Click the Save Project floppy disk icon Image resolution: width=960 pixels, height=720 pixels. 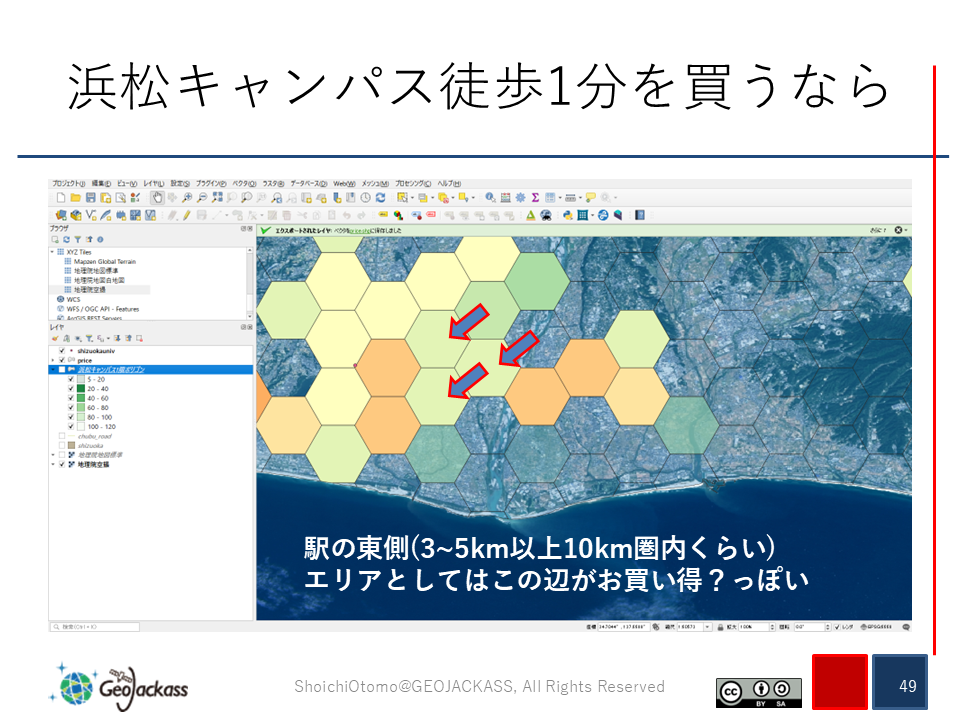click(x=90, y=198)
